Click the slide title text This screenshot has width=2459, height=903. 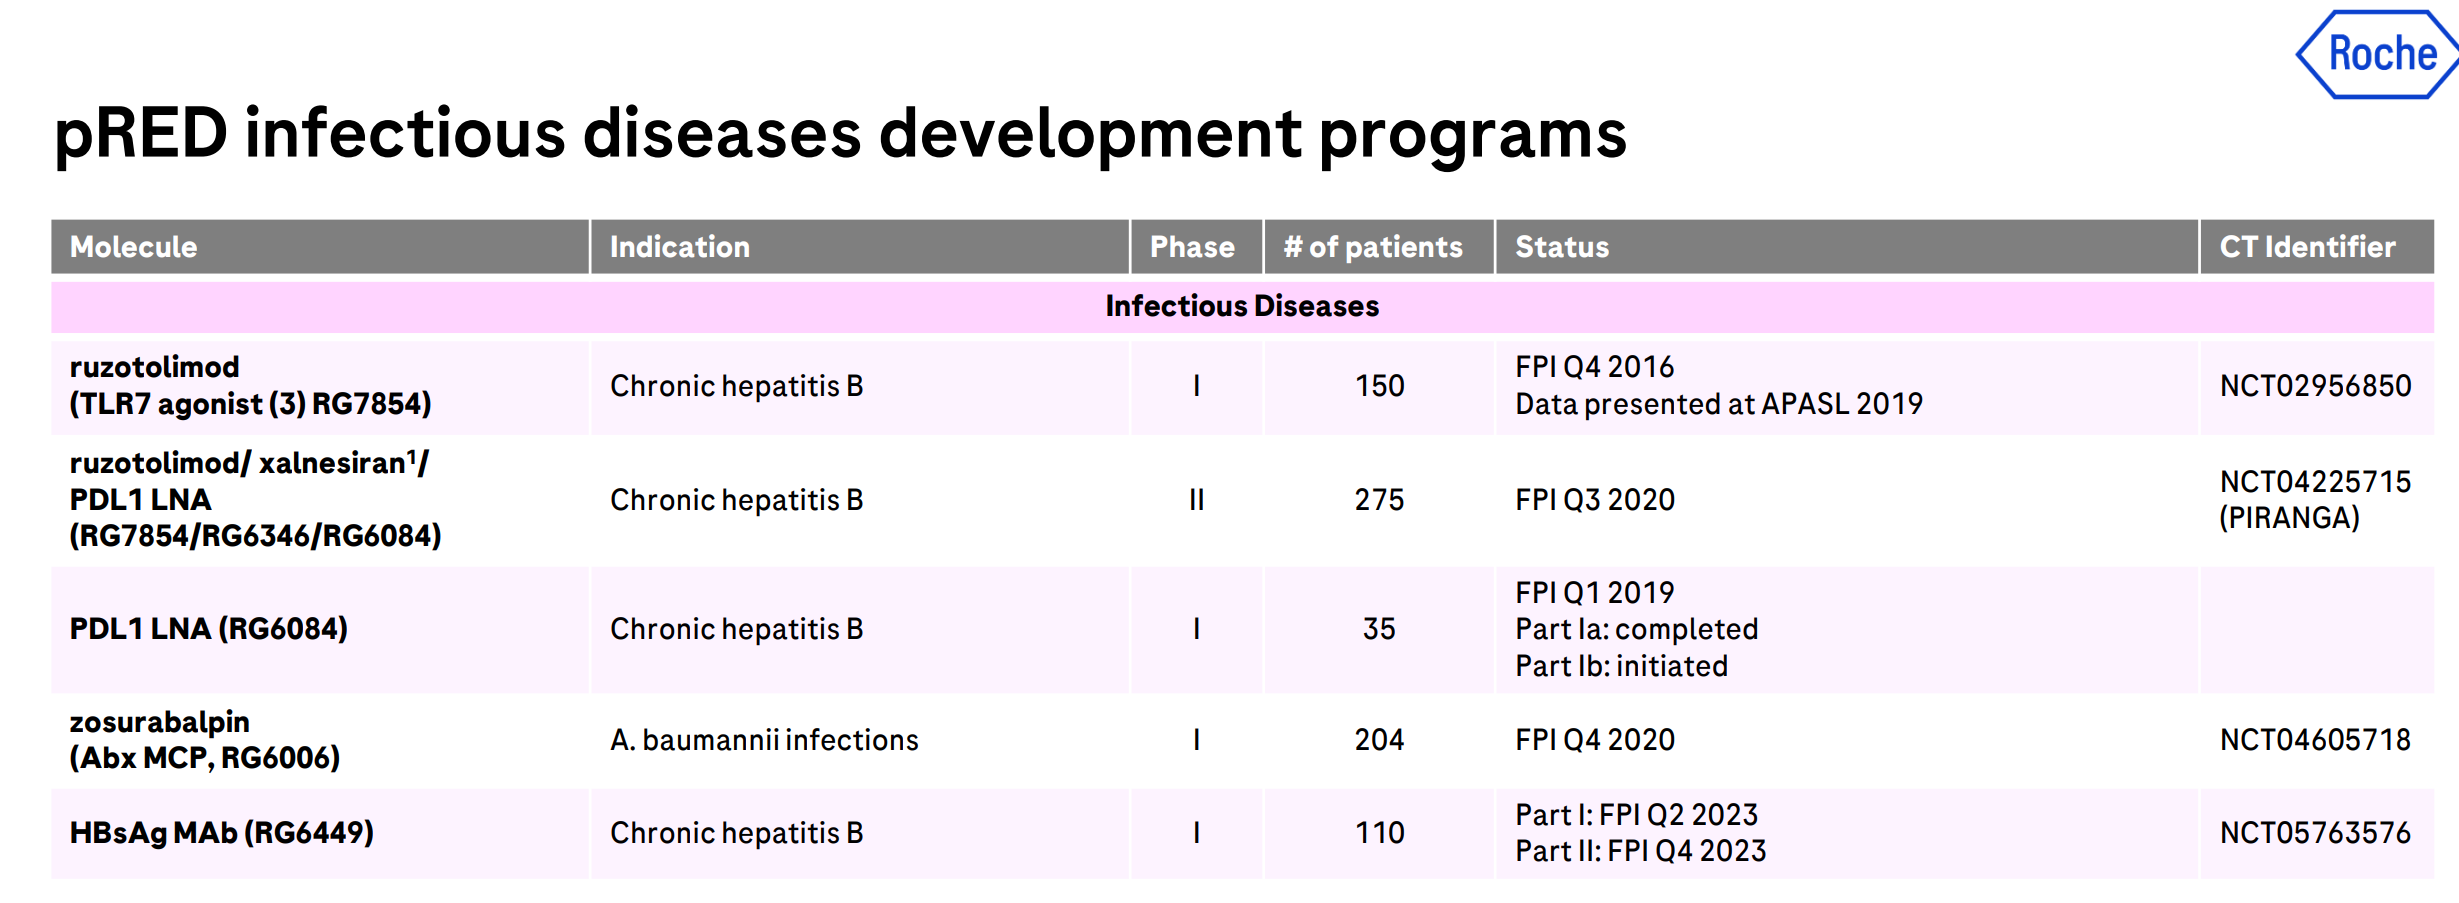coord(840,134)
